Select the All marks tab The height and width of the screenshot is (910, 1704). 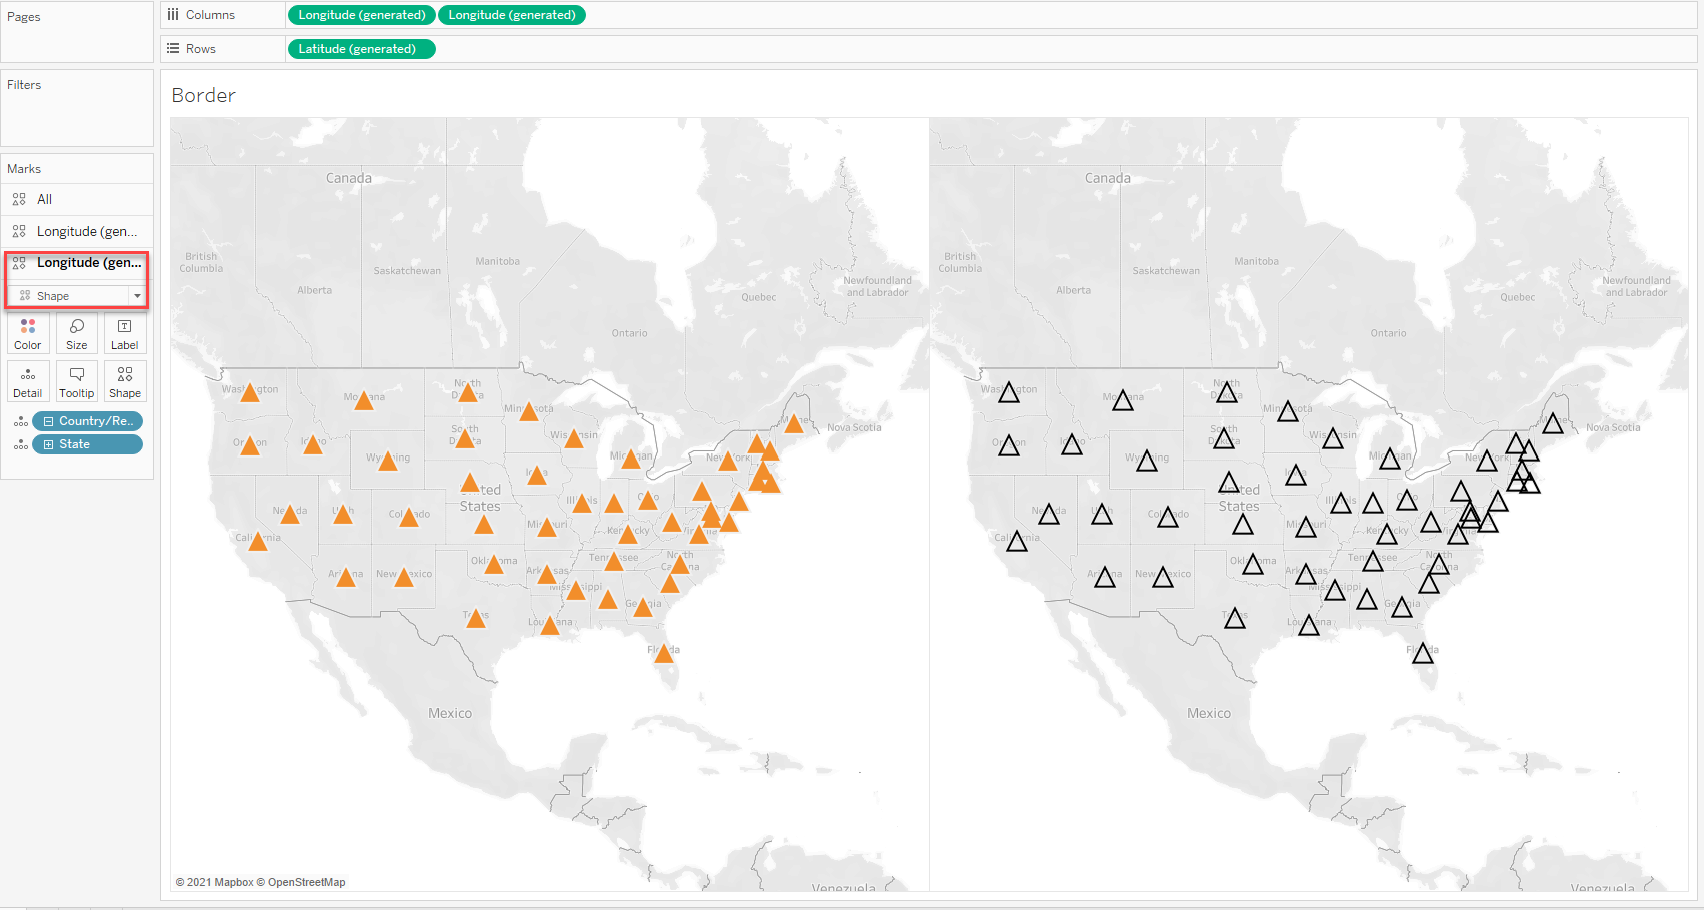(x=44, y=199)
